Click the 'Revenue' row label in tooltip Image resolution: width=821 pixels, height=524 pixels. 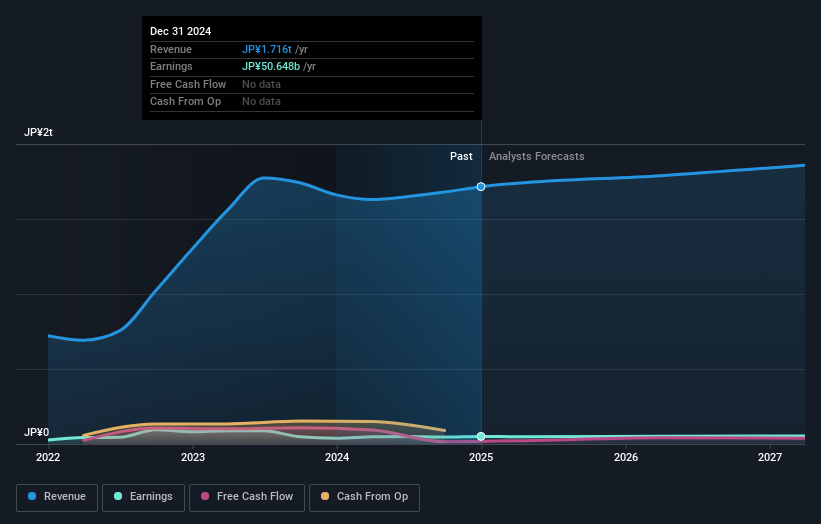click(171, 49)
